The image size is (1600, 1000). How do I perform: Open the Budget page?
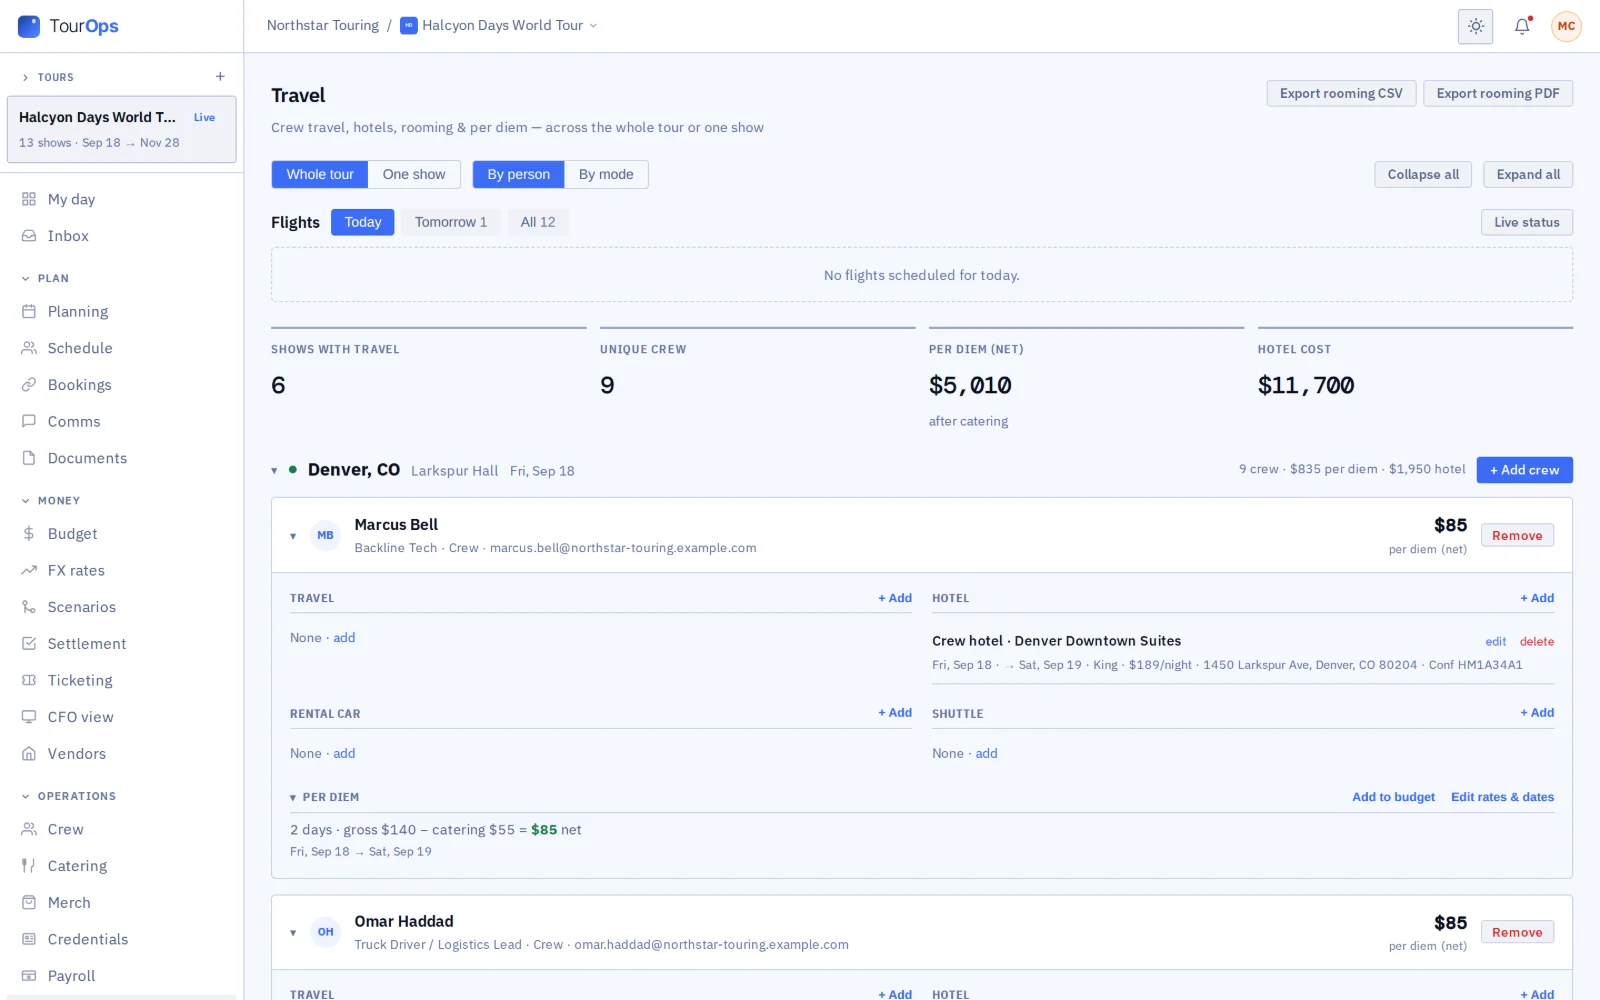121,534
